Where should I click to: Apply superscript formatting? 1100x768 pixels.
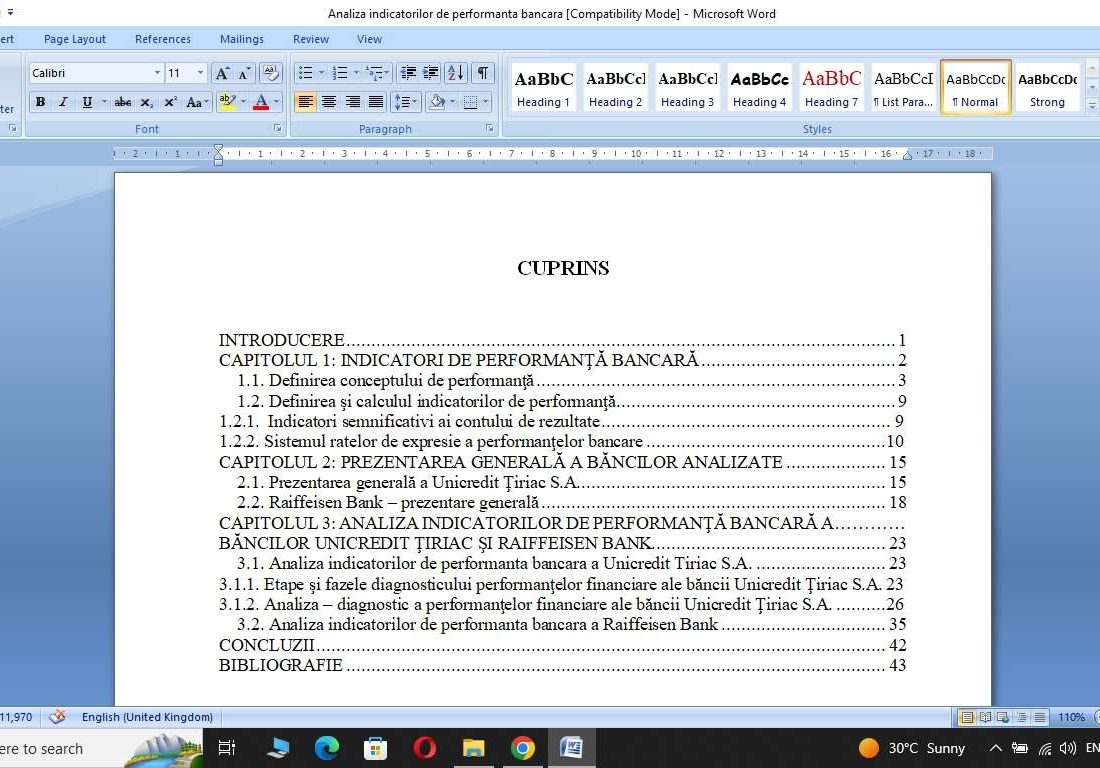[x=170, y=102]
